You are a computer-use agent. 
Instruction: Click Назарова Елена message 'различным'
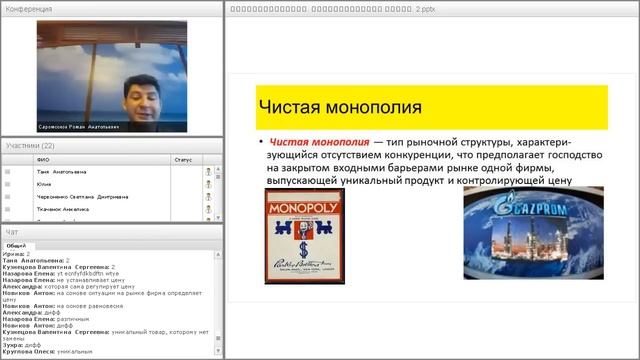[x=46, y=319]
